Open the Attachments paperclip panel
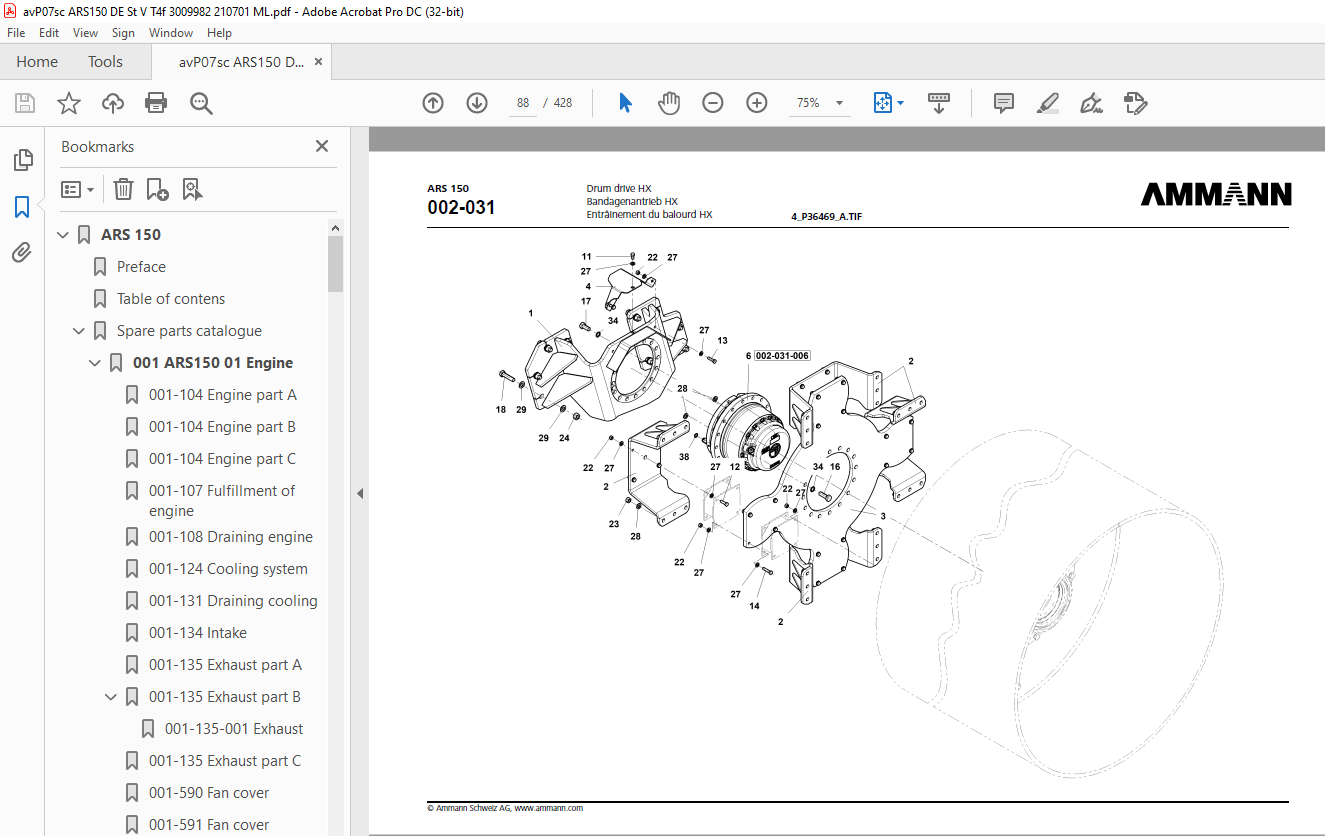 click(x=22, y=252)
